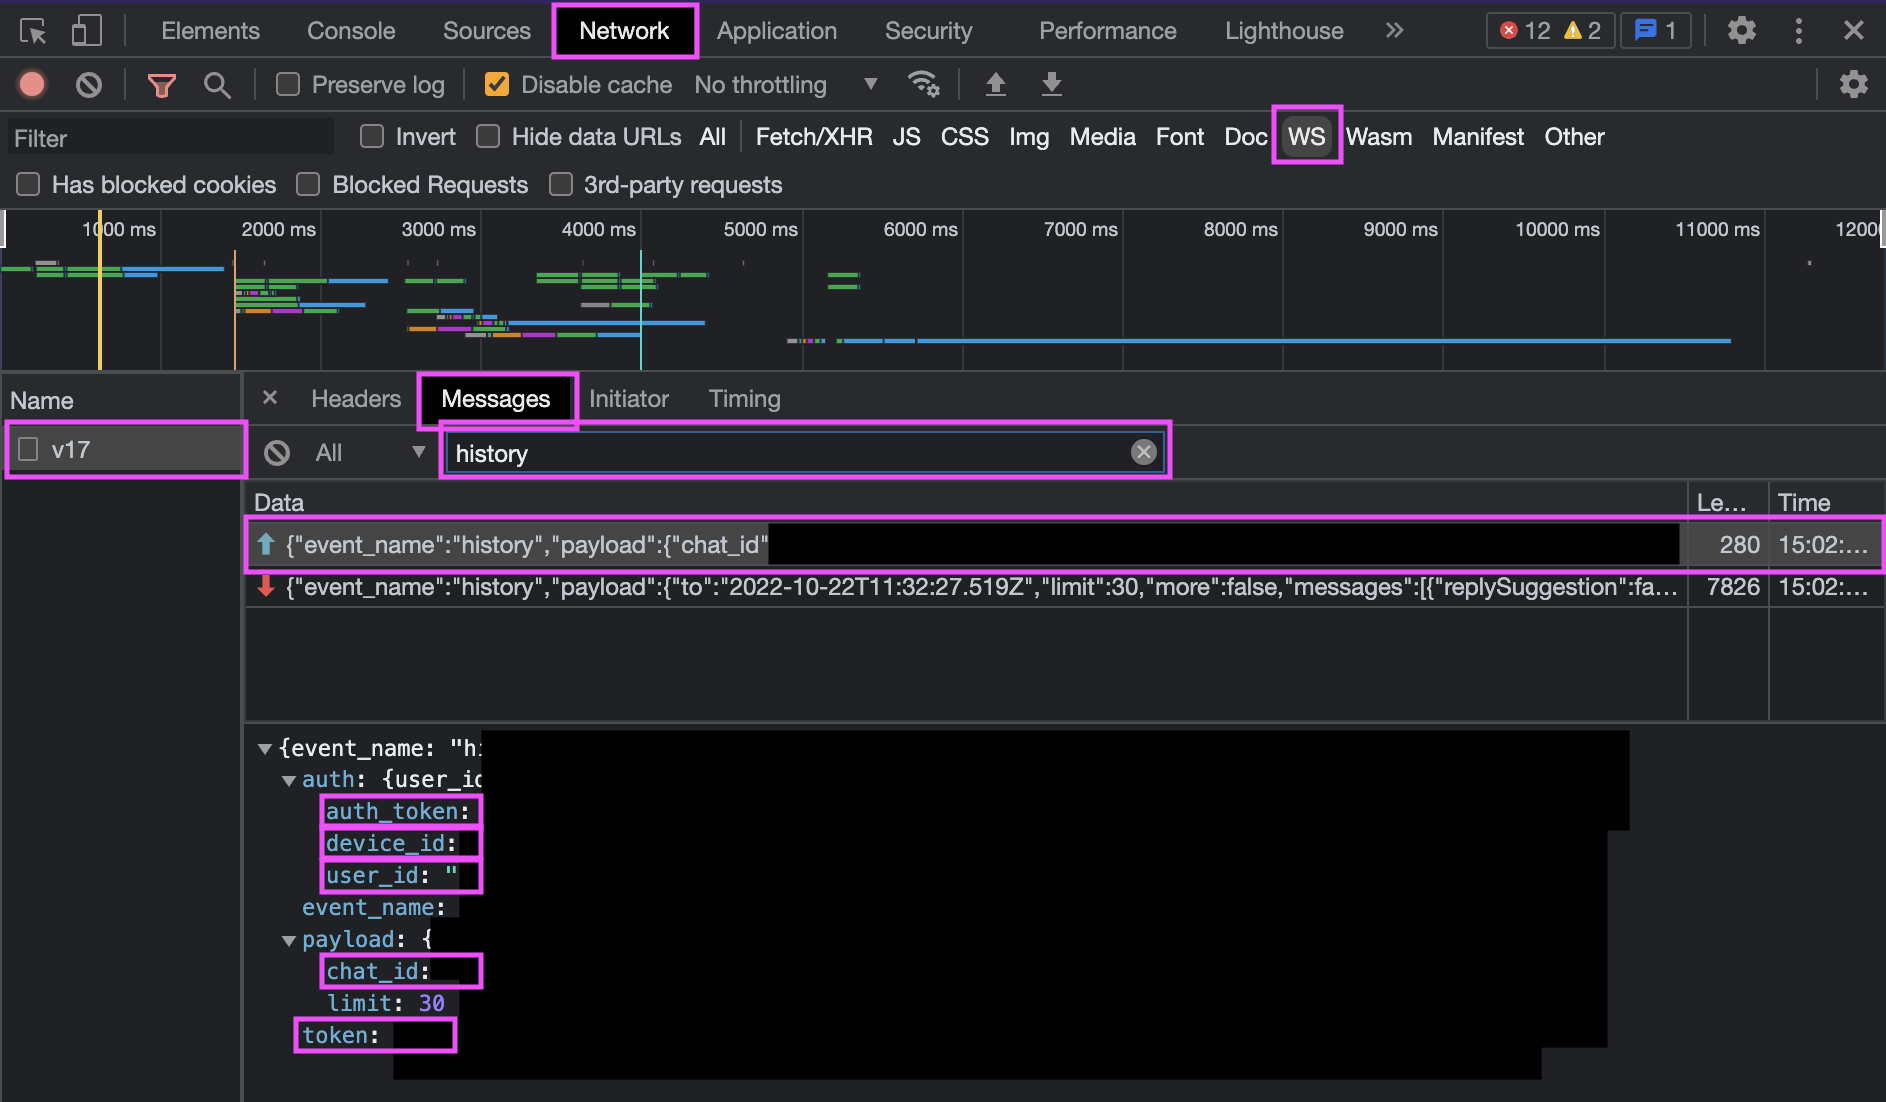1886x1102 pixels.
Task: Toggle the network filter funnel icon
Action: coord(161,85)
